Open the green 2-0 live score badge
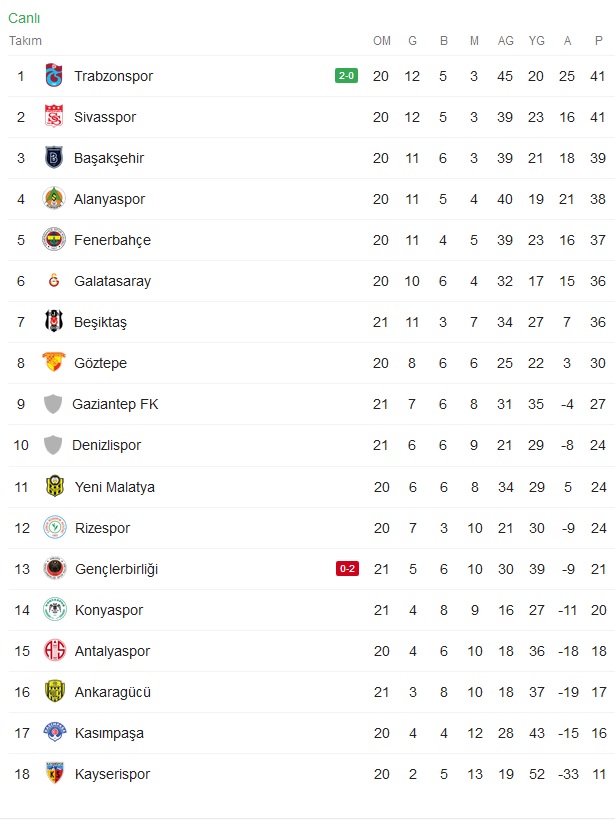615x832 pixels. click(x=347, y=76)
